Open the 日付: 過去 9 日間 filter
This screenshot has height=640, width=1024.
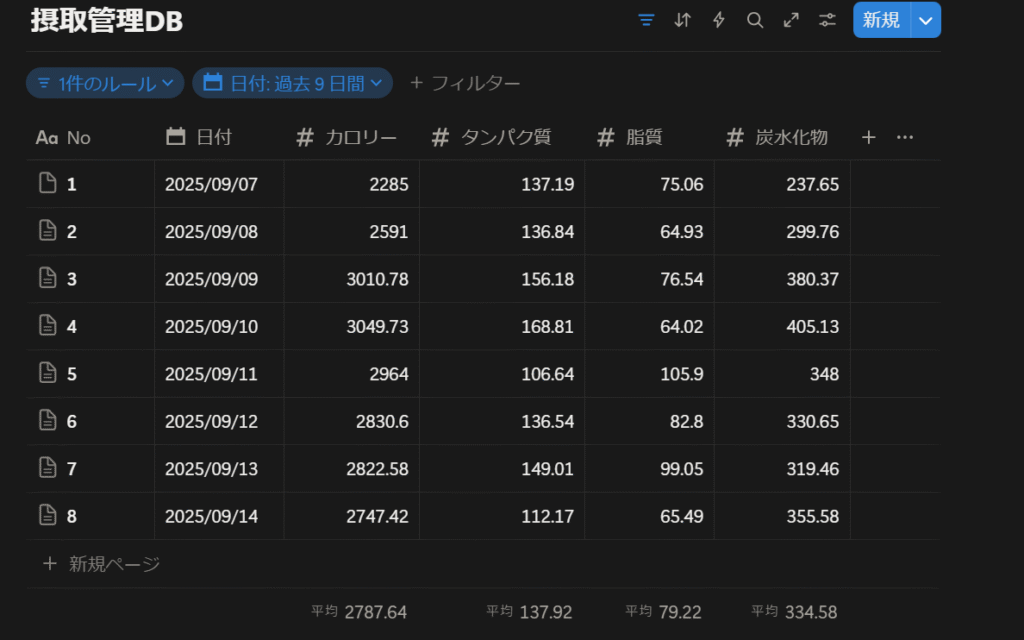(x=292, y=83)
